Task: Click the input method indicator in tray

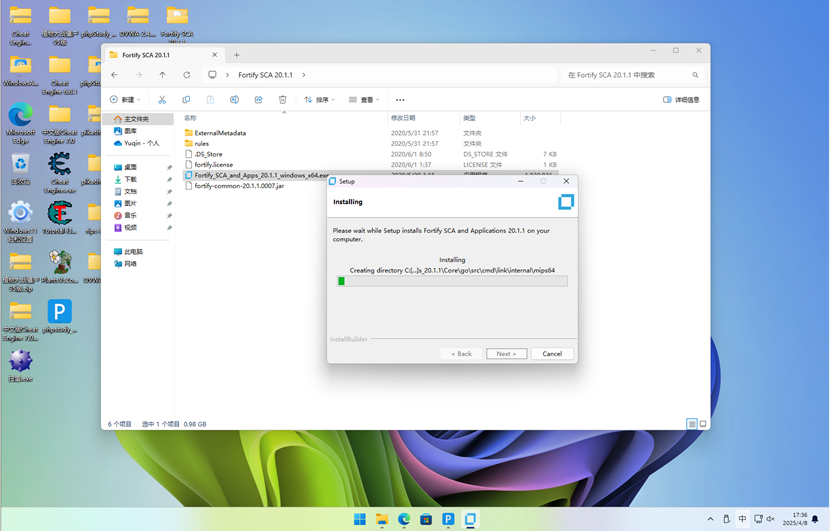Action: 742,519
